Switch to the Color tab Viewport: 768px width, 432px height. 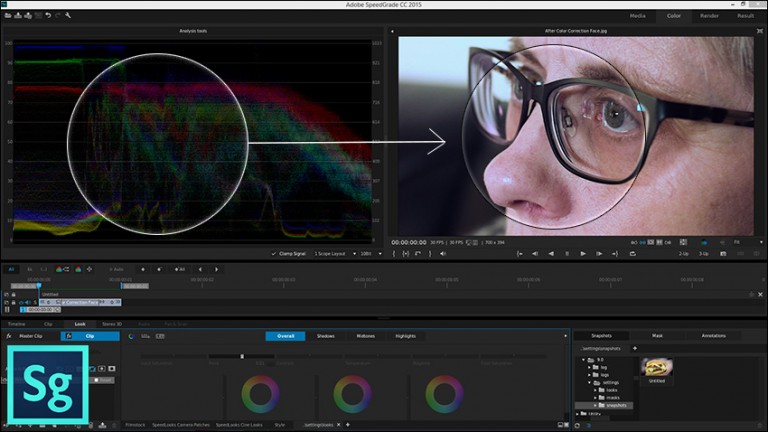(673, 16)
